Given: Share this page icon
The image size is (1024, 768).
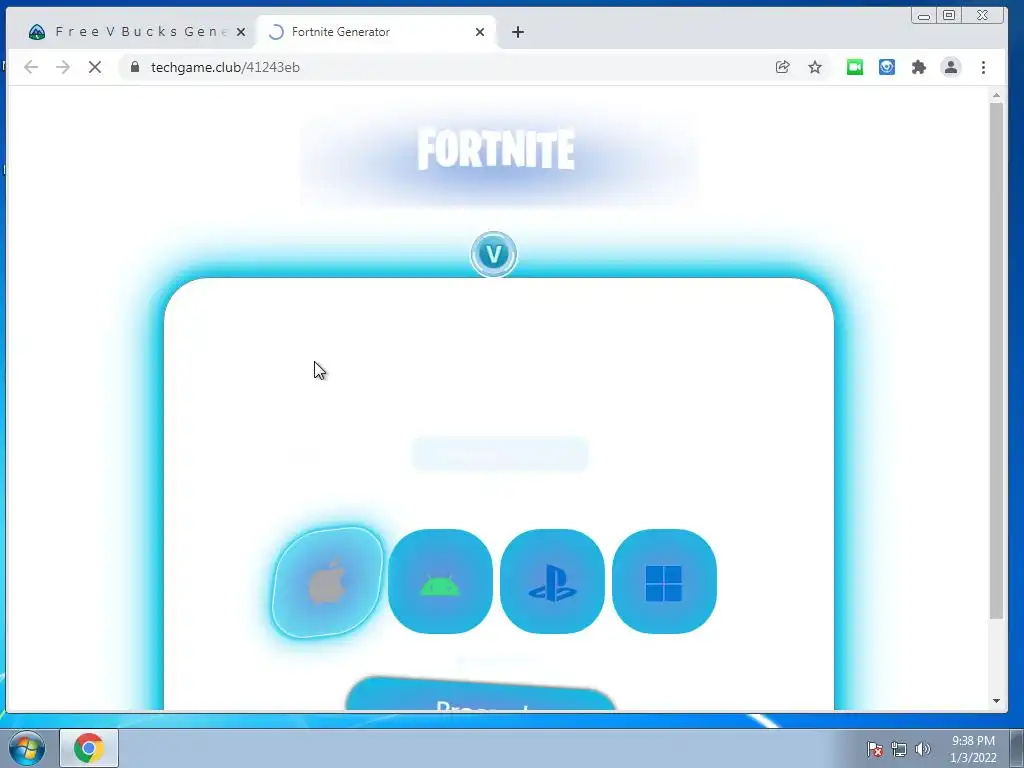Looking at the screenshot, I should [782, 67].
